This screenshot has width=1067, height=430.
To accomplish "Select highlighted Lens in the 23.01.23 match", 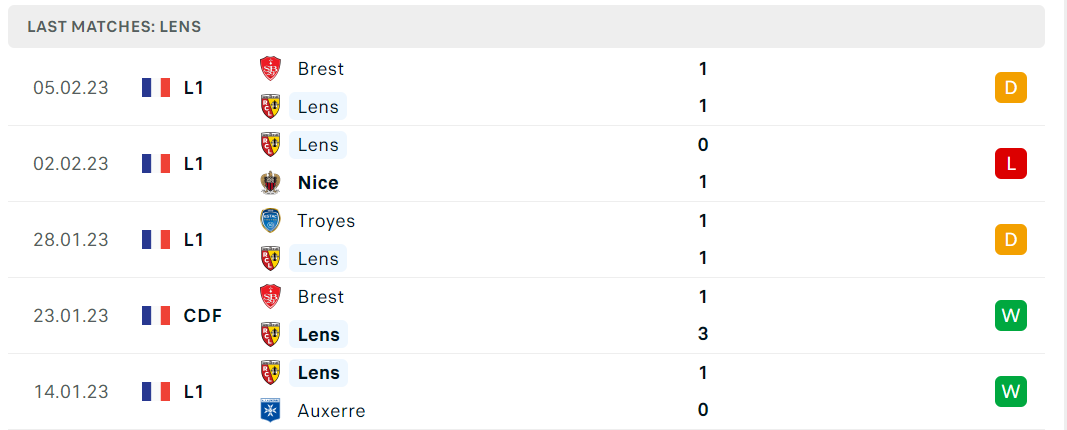I will tap(318, 335).
